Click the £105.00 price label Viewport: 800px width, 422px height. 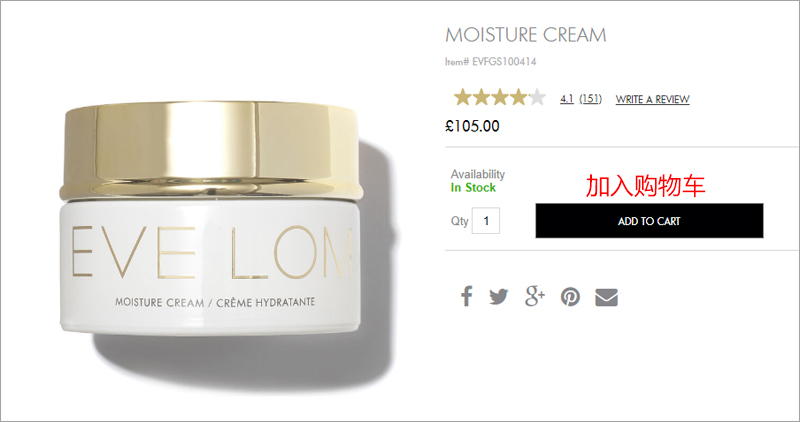coord(472,126)
